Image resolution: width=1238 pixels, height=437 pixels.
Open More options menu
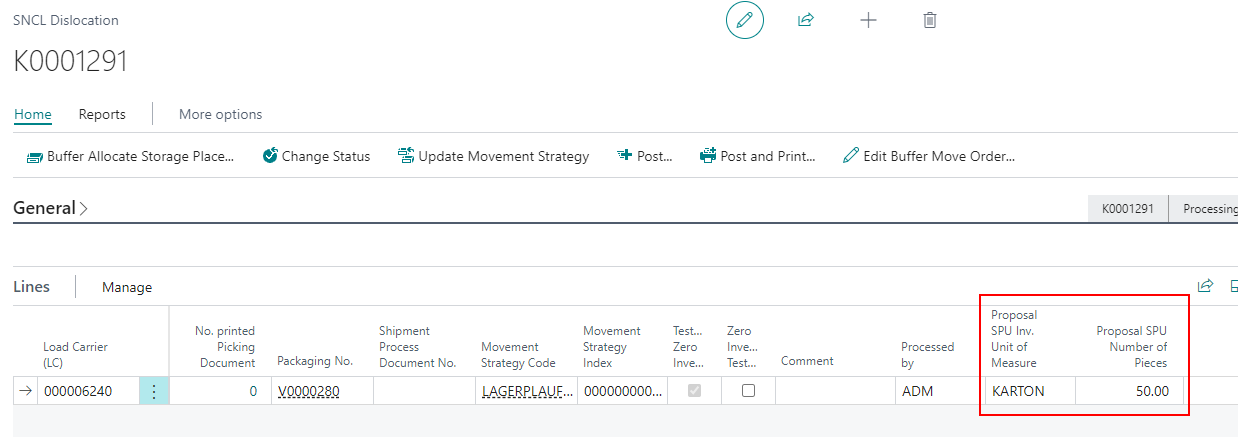pyautogui.click(x=220, y=114)
